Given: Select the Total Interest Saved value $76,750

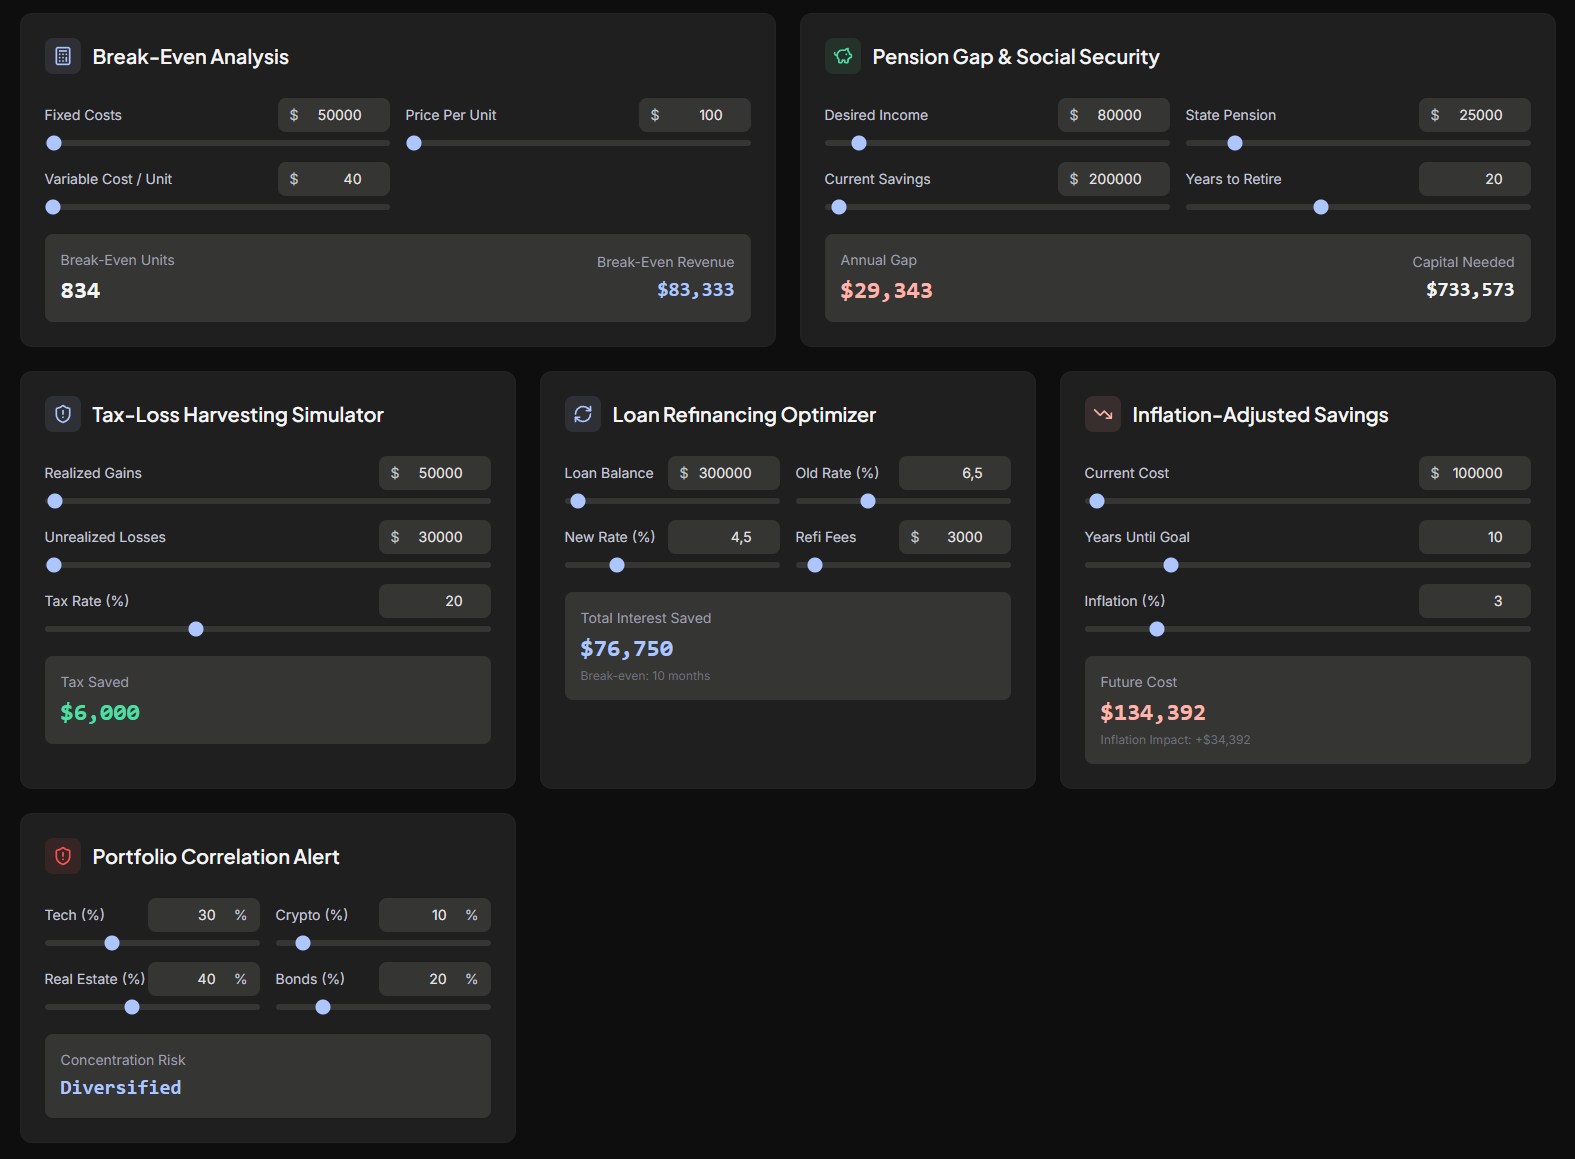Looking at the screenshot, I should tap(627, 649).
